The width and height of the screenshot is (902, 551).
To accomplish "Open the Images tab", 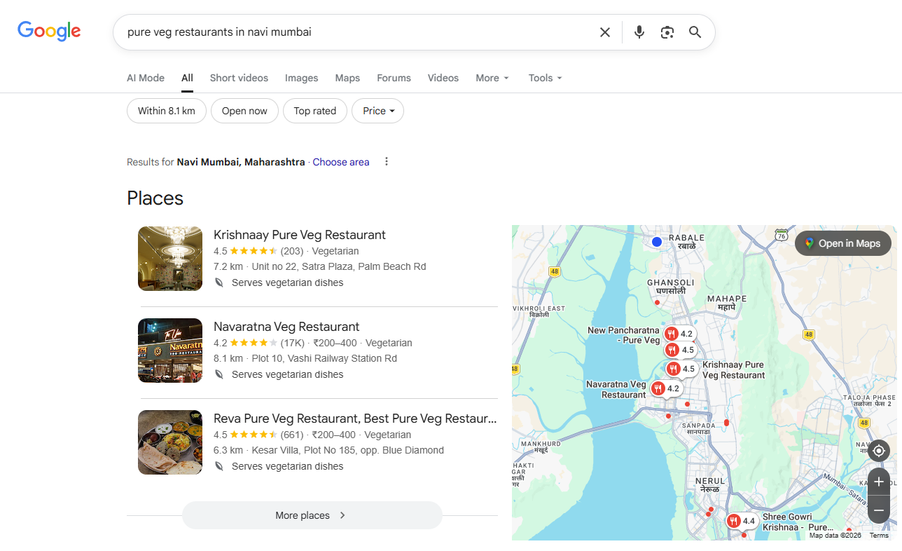I will point(301,78).
